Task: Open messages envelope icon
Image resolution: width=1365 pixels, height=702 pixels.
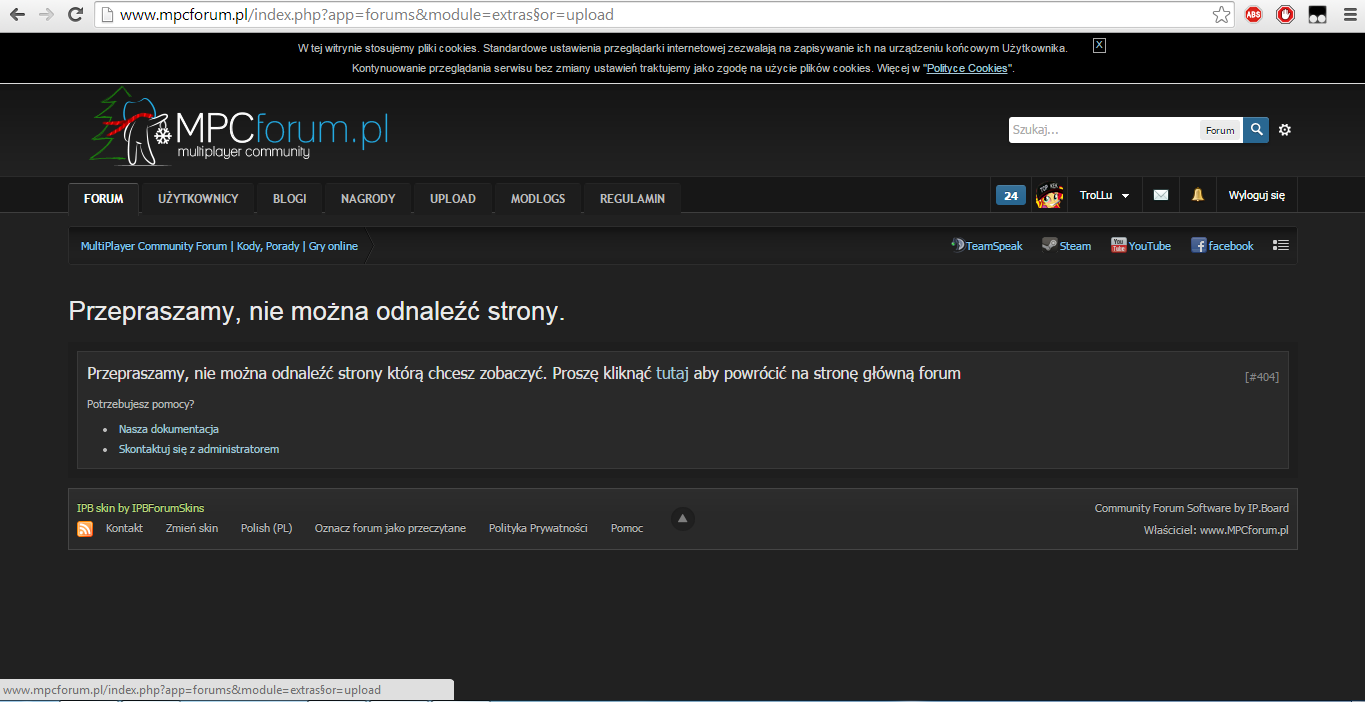Action: (1161, 196)
